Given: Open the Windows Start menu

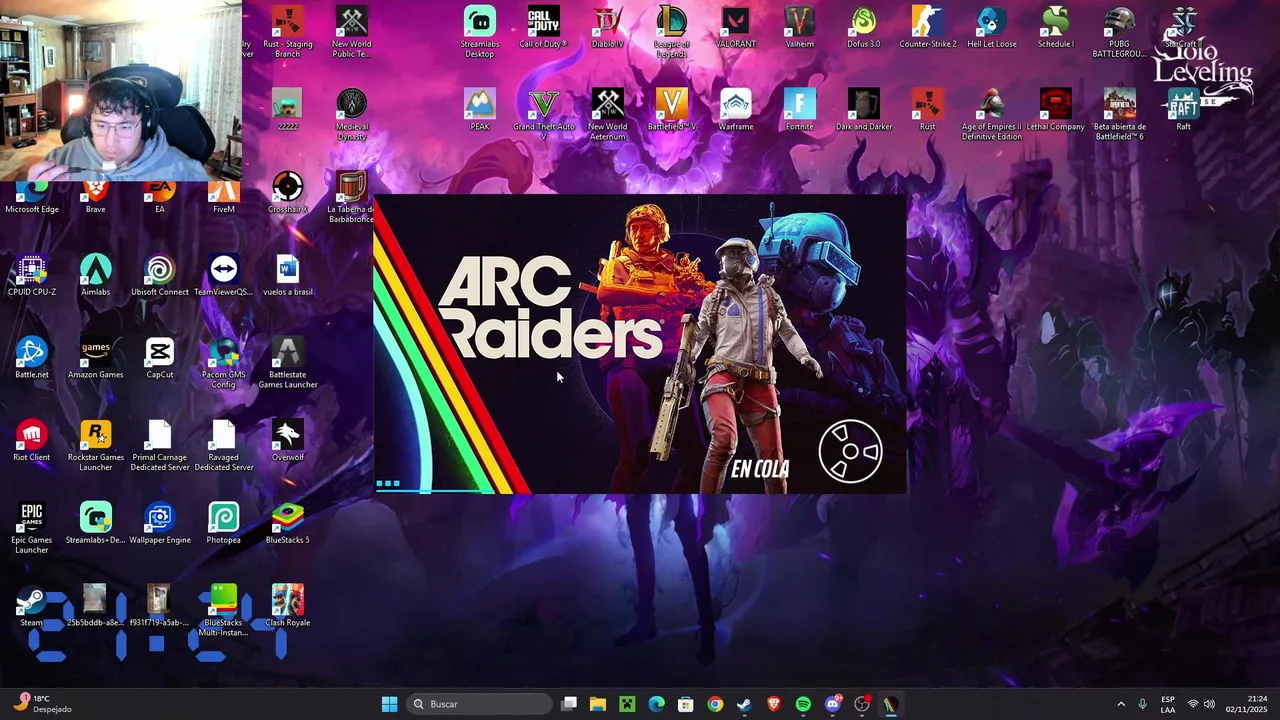Looking at the screenshot, I should pos(390,704).
